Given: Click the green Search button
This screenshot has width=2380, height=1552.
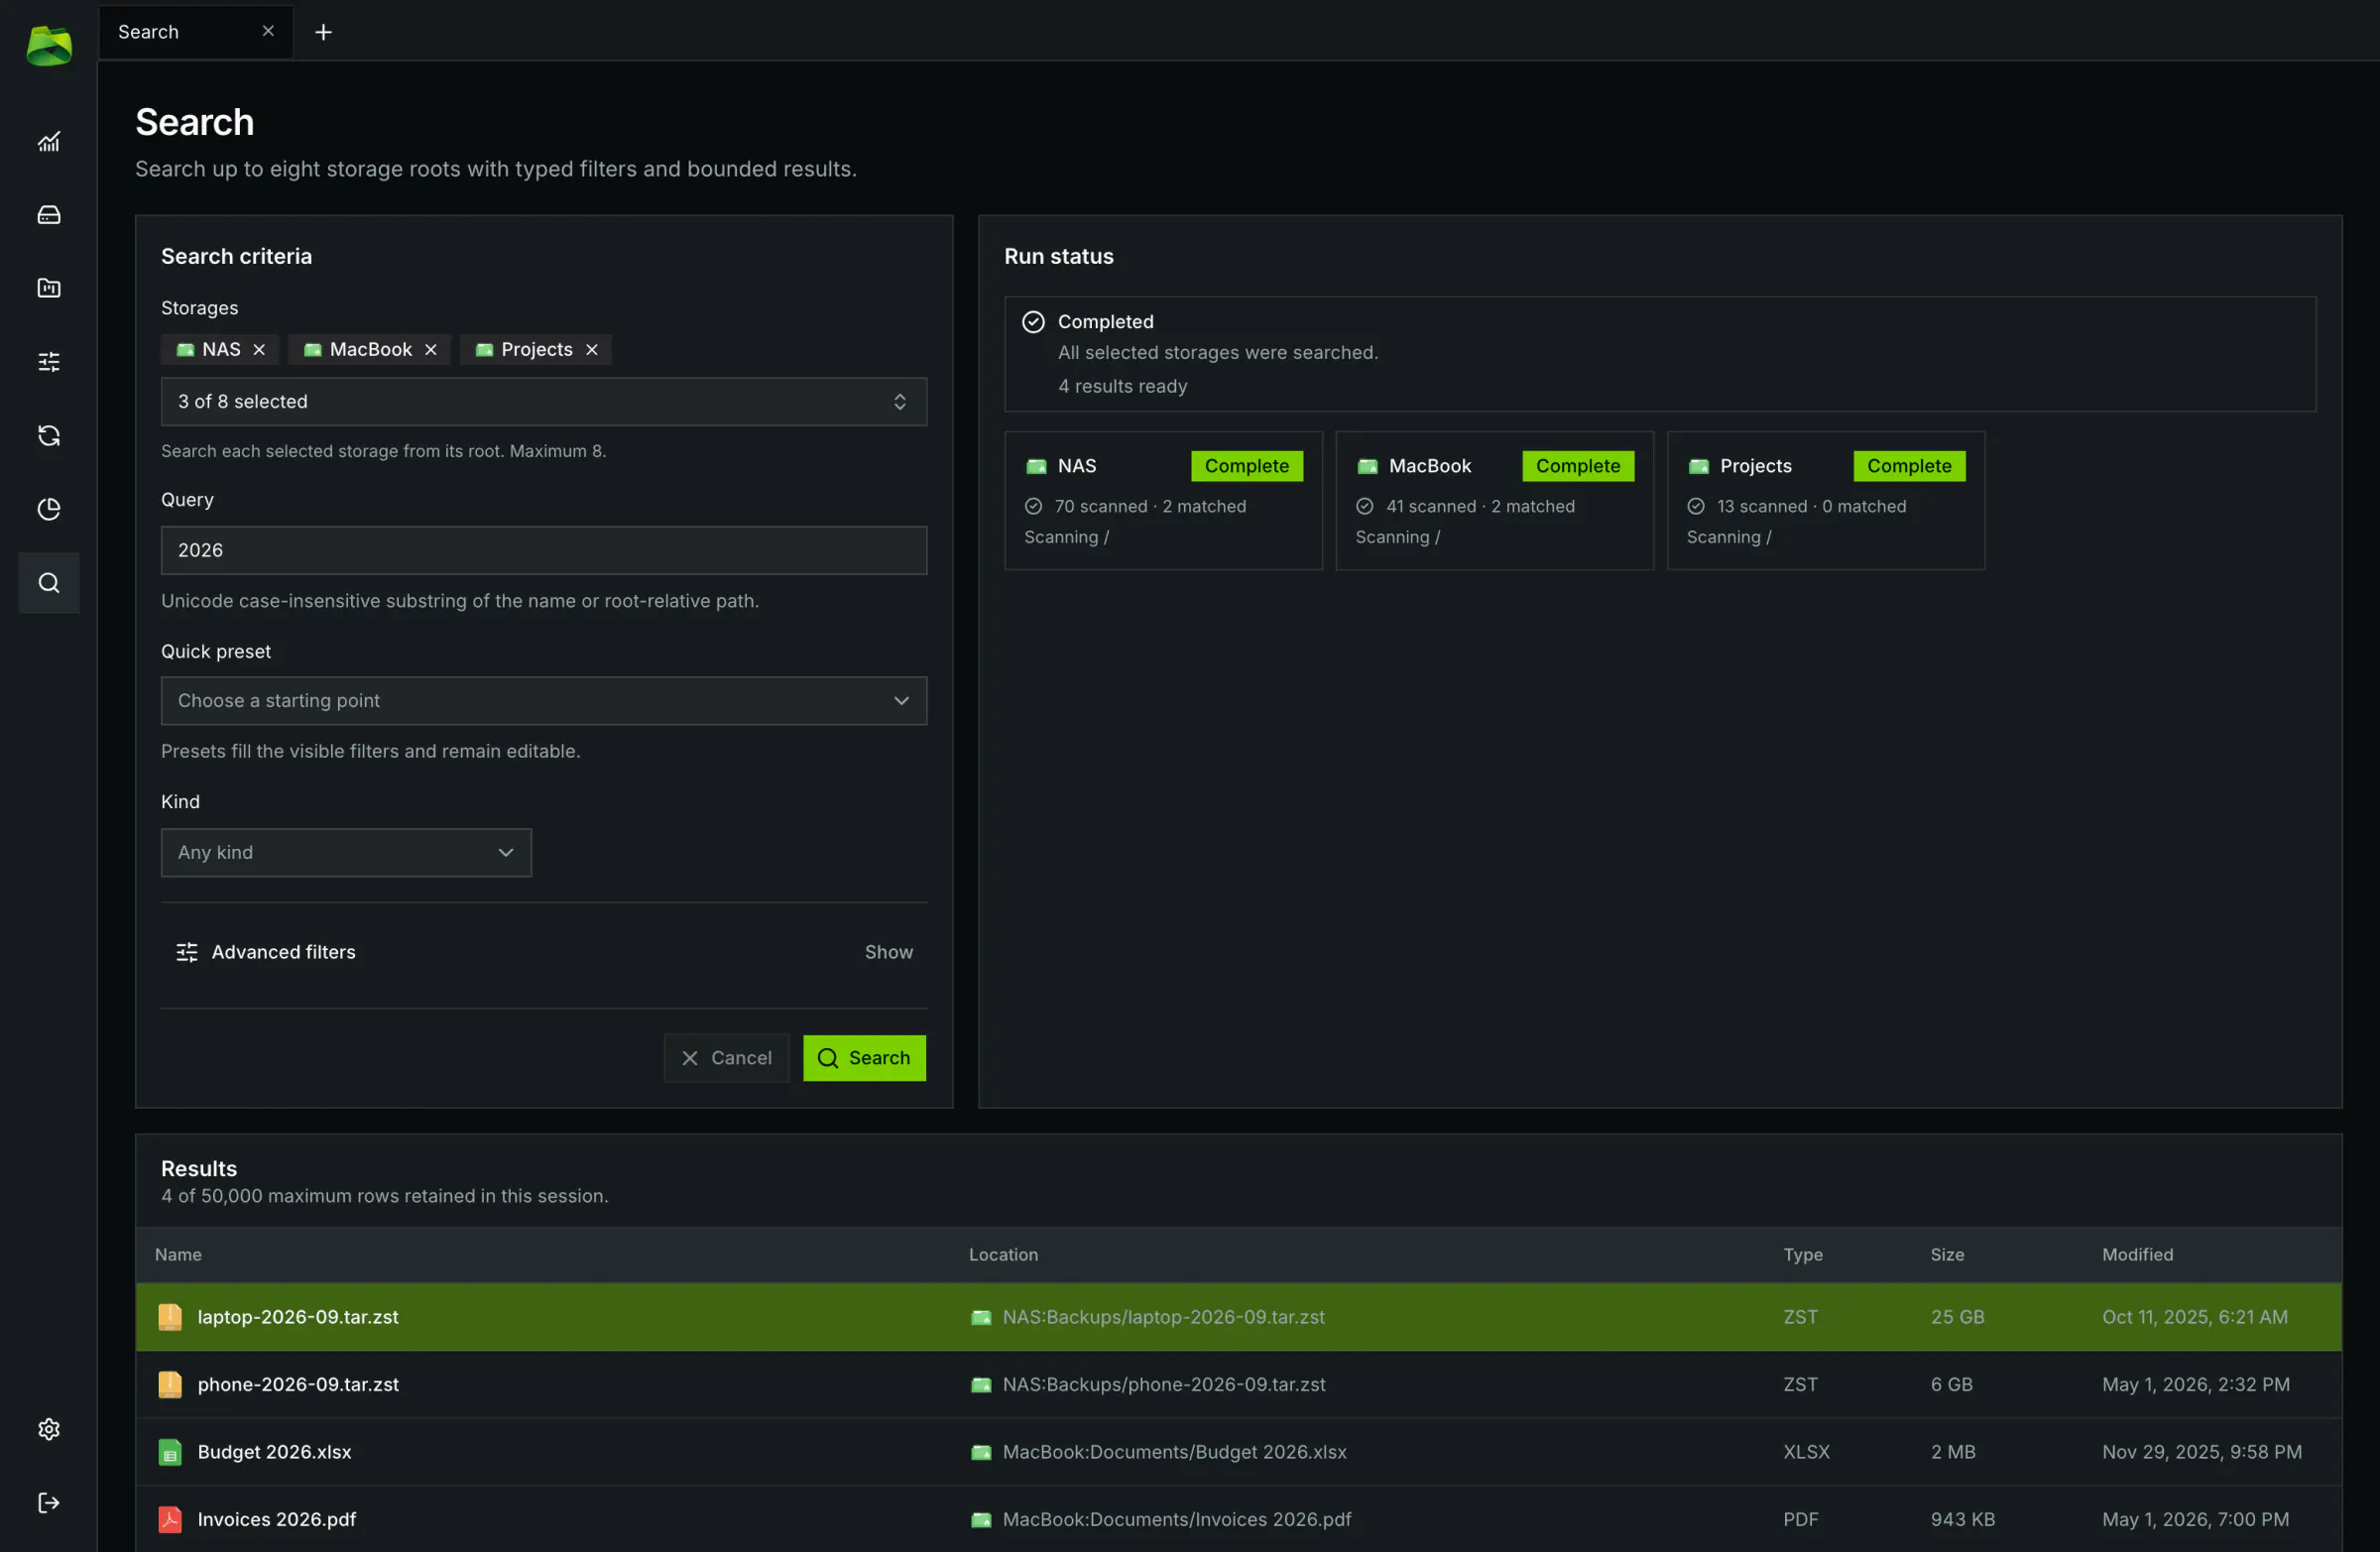Looking at the screenshot, I should pos(864,1058).
